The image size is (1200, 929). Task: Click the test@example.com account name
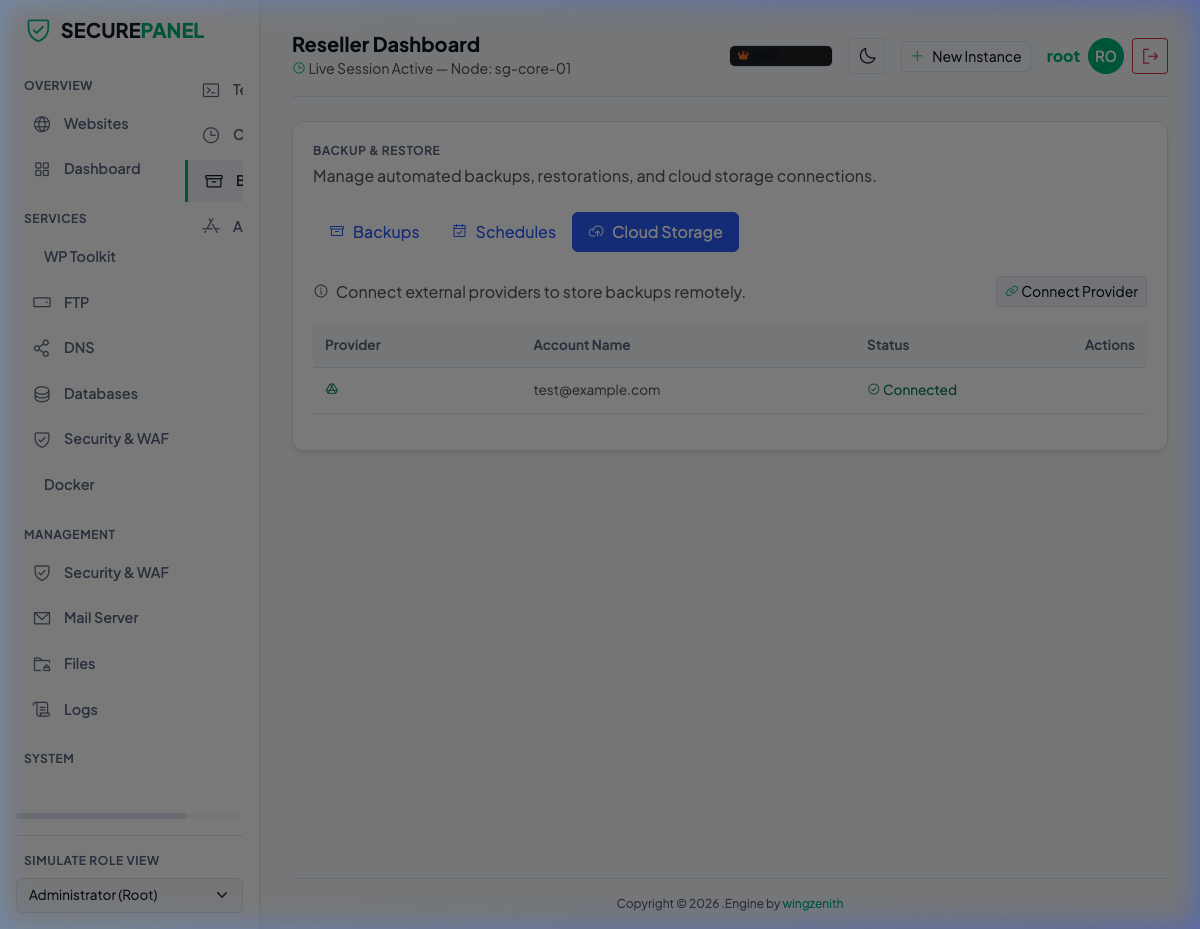(x=597, y=390)
